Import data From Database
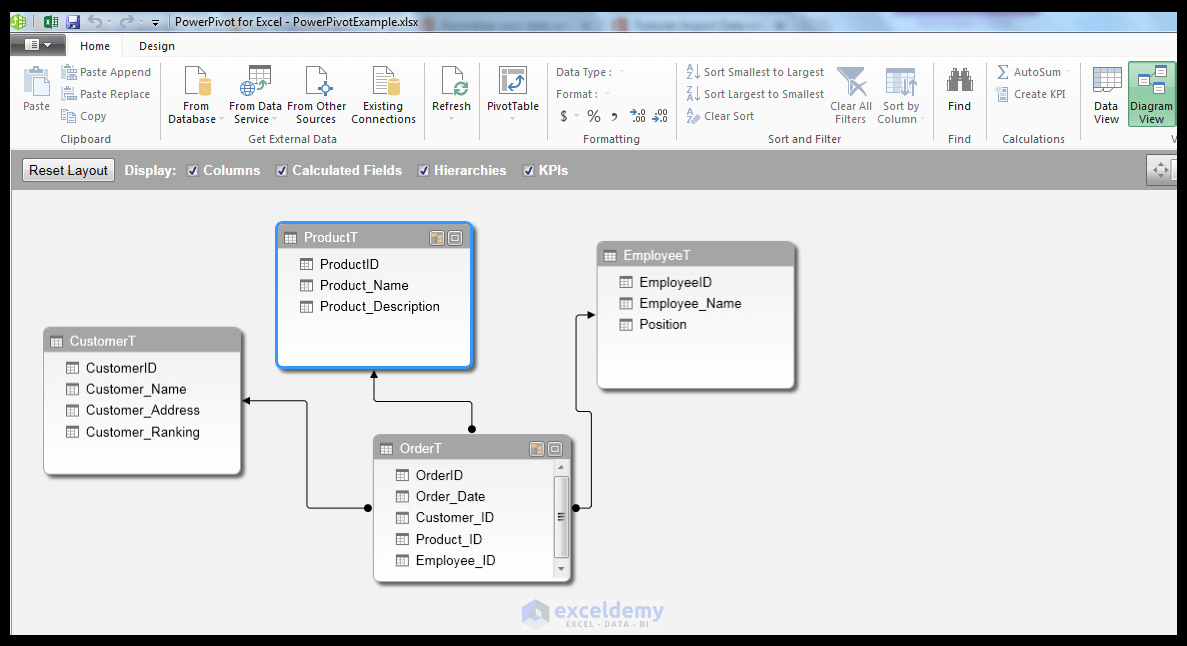 pyautogui.click(x=195, y=95)
